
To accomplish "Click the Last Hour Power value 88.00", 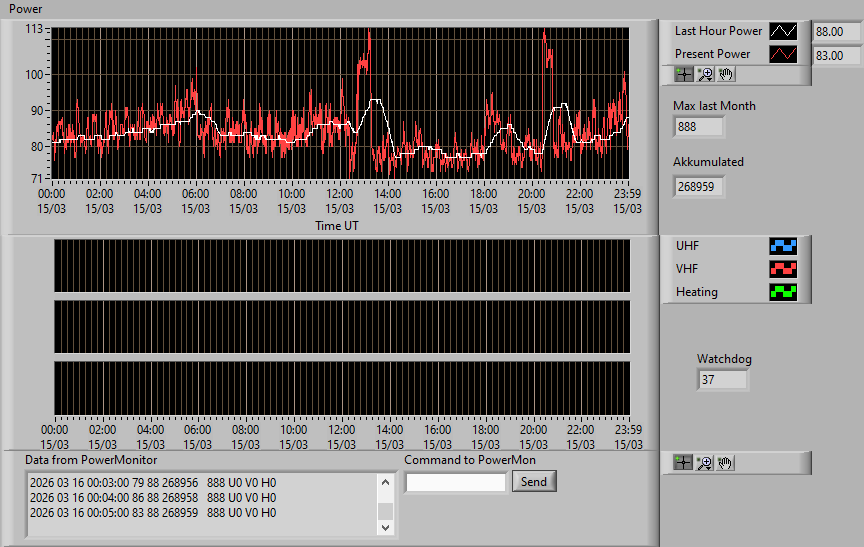I will 838,32.
